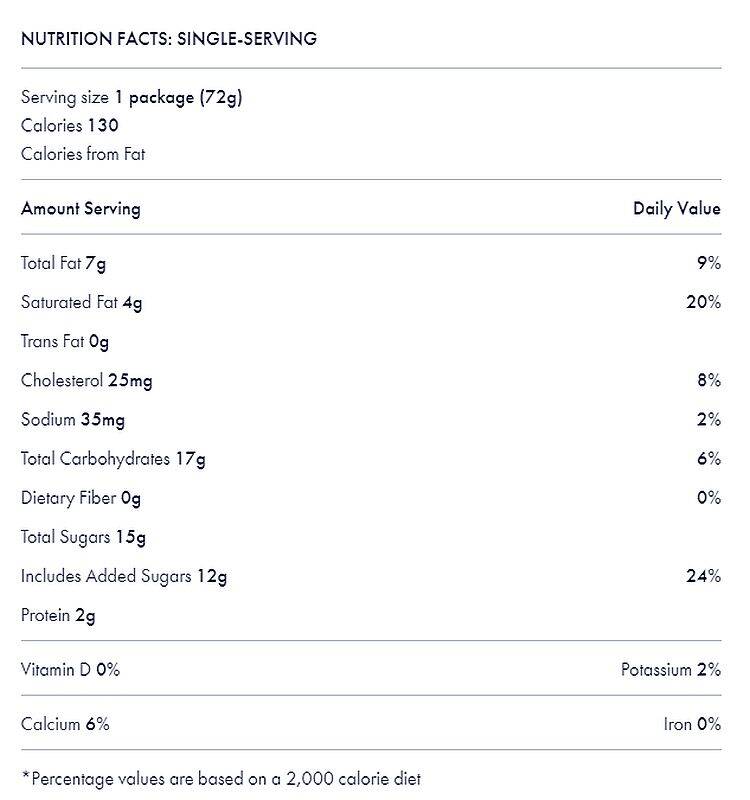750x800 pixels.
Task: Click the Serving size 1 package (72g) text
Action: pyautogui.click(x=131, y=97)
